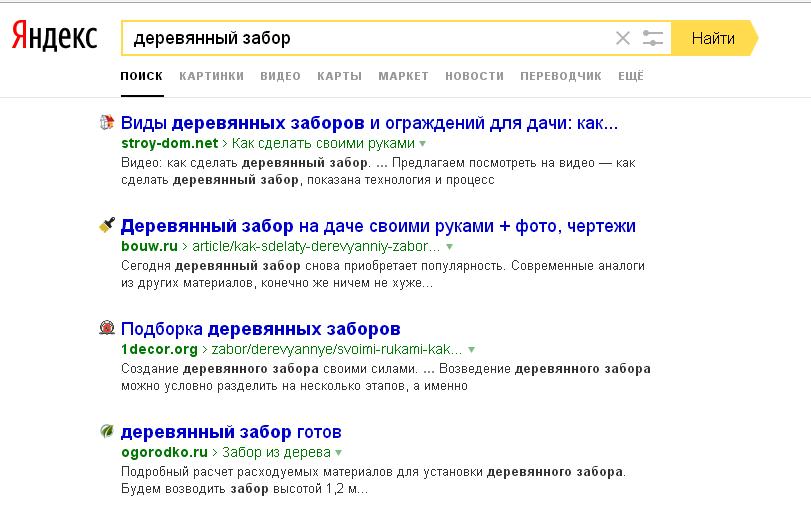Click the Яндекс logo

pos(55,37)
